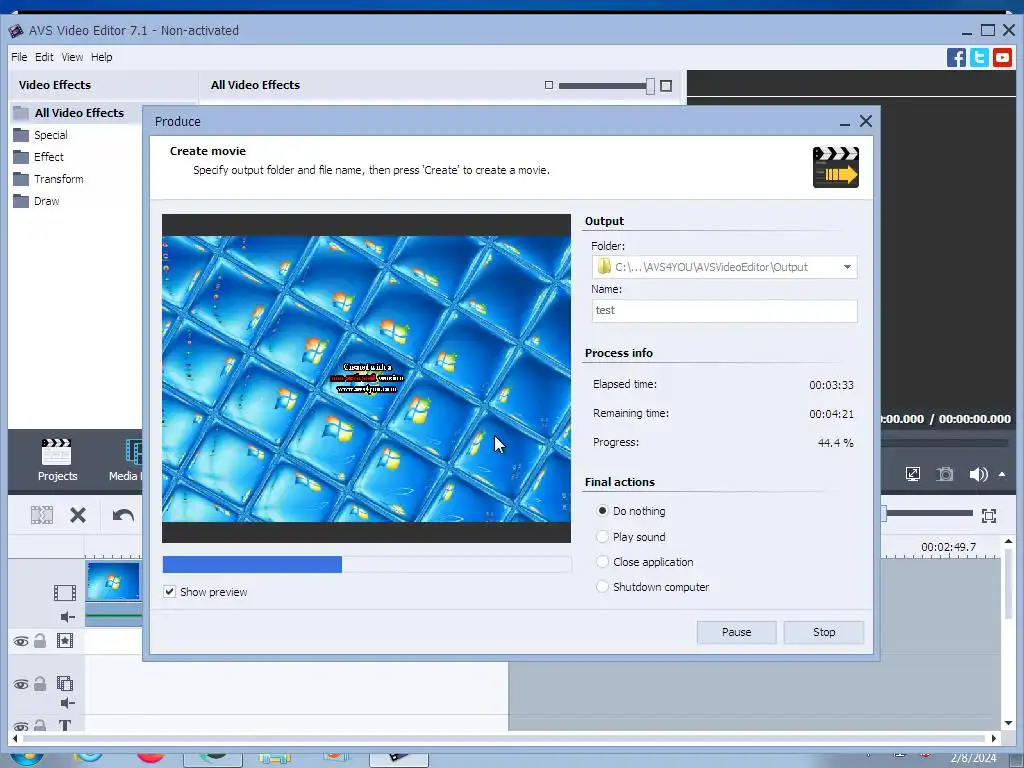Screen dimensions: 1024x768
Task: Toggle overlay track lock
Action: tap(40, 684)
